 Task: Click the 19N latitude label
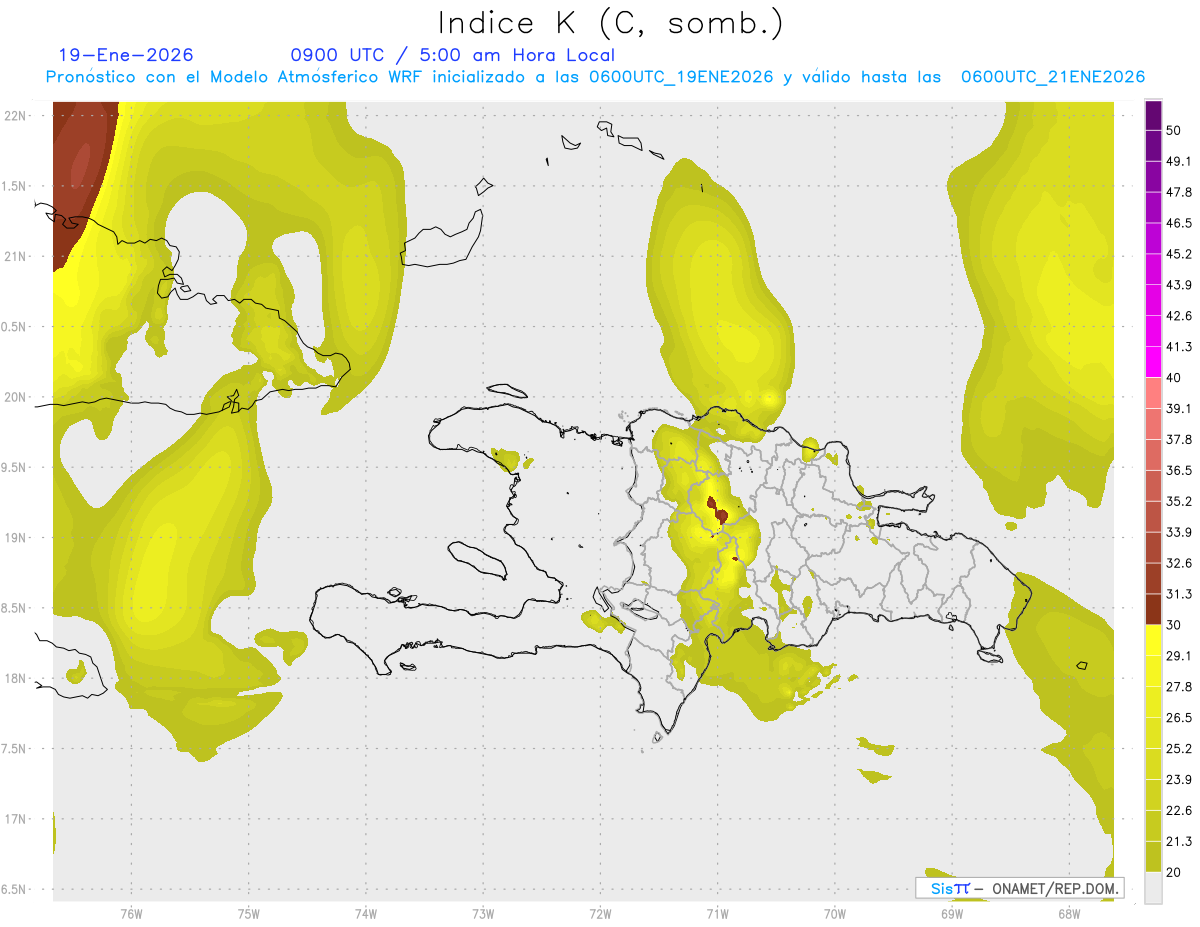[x=16, y=538]
